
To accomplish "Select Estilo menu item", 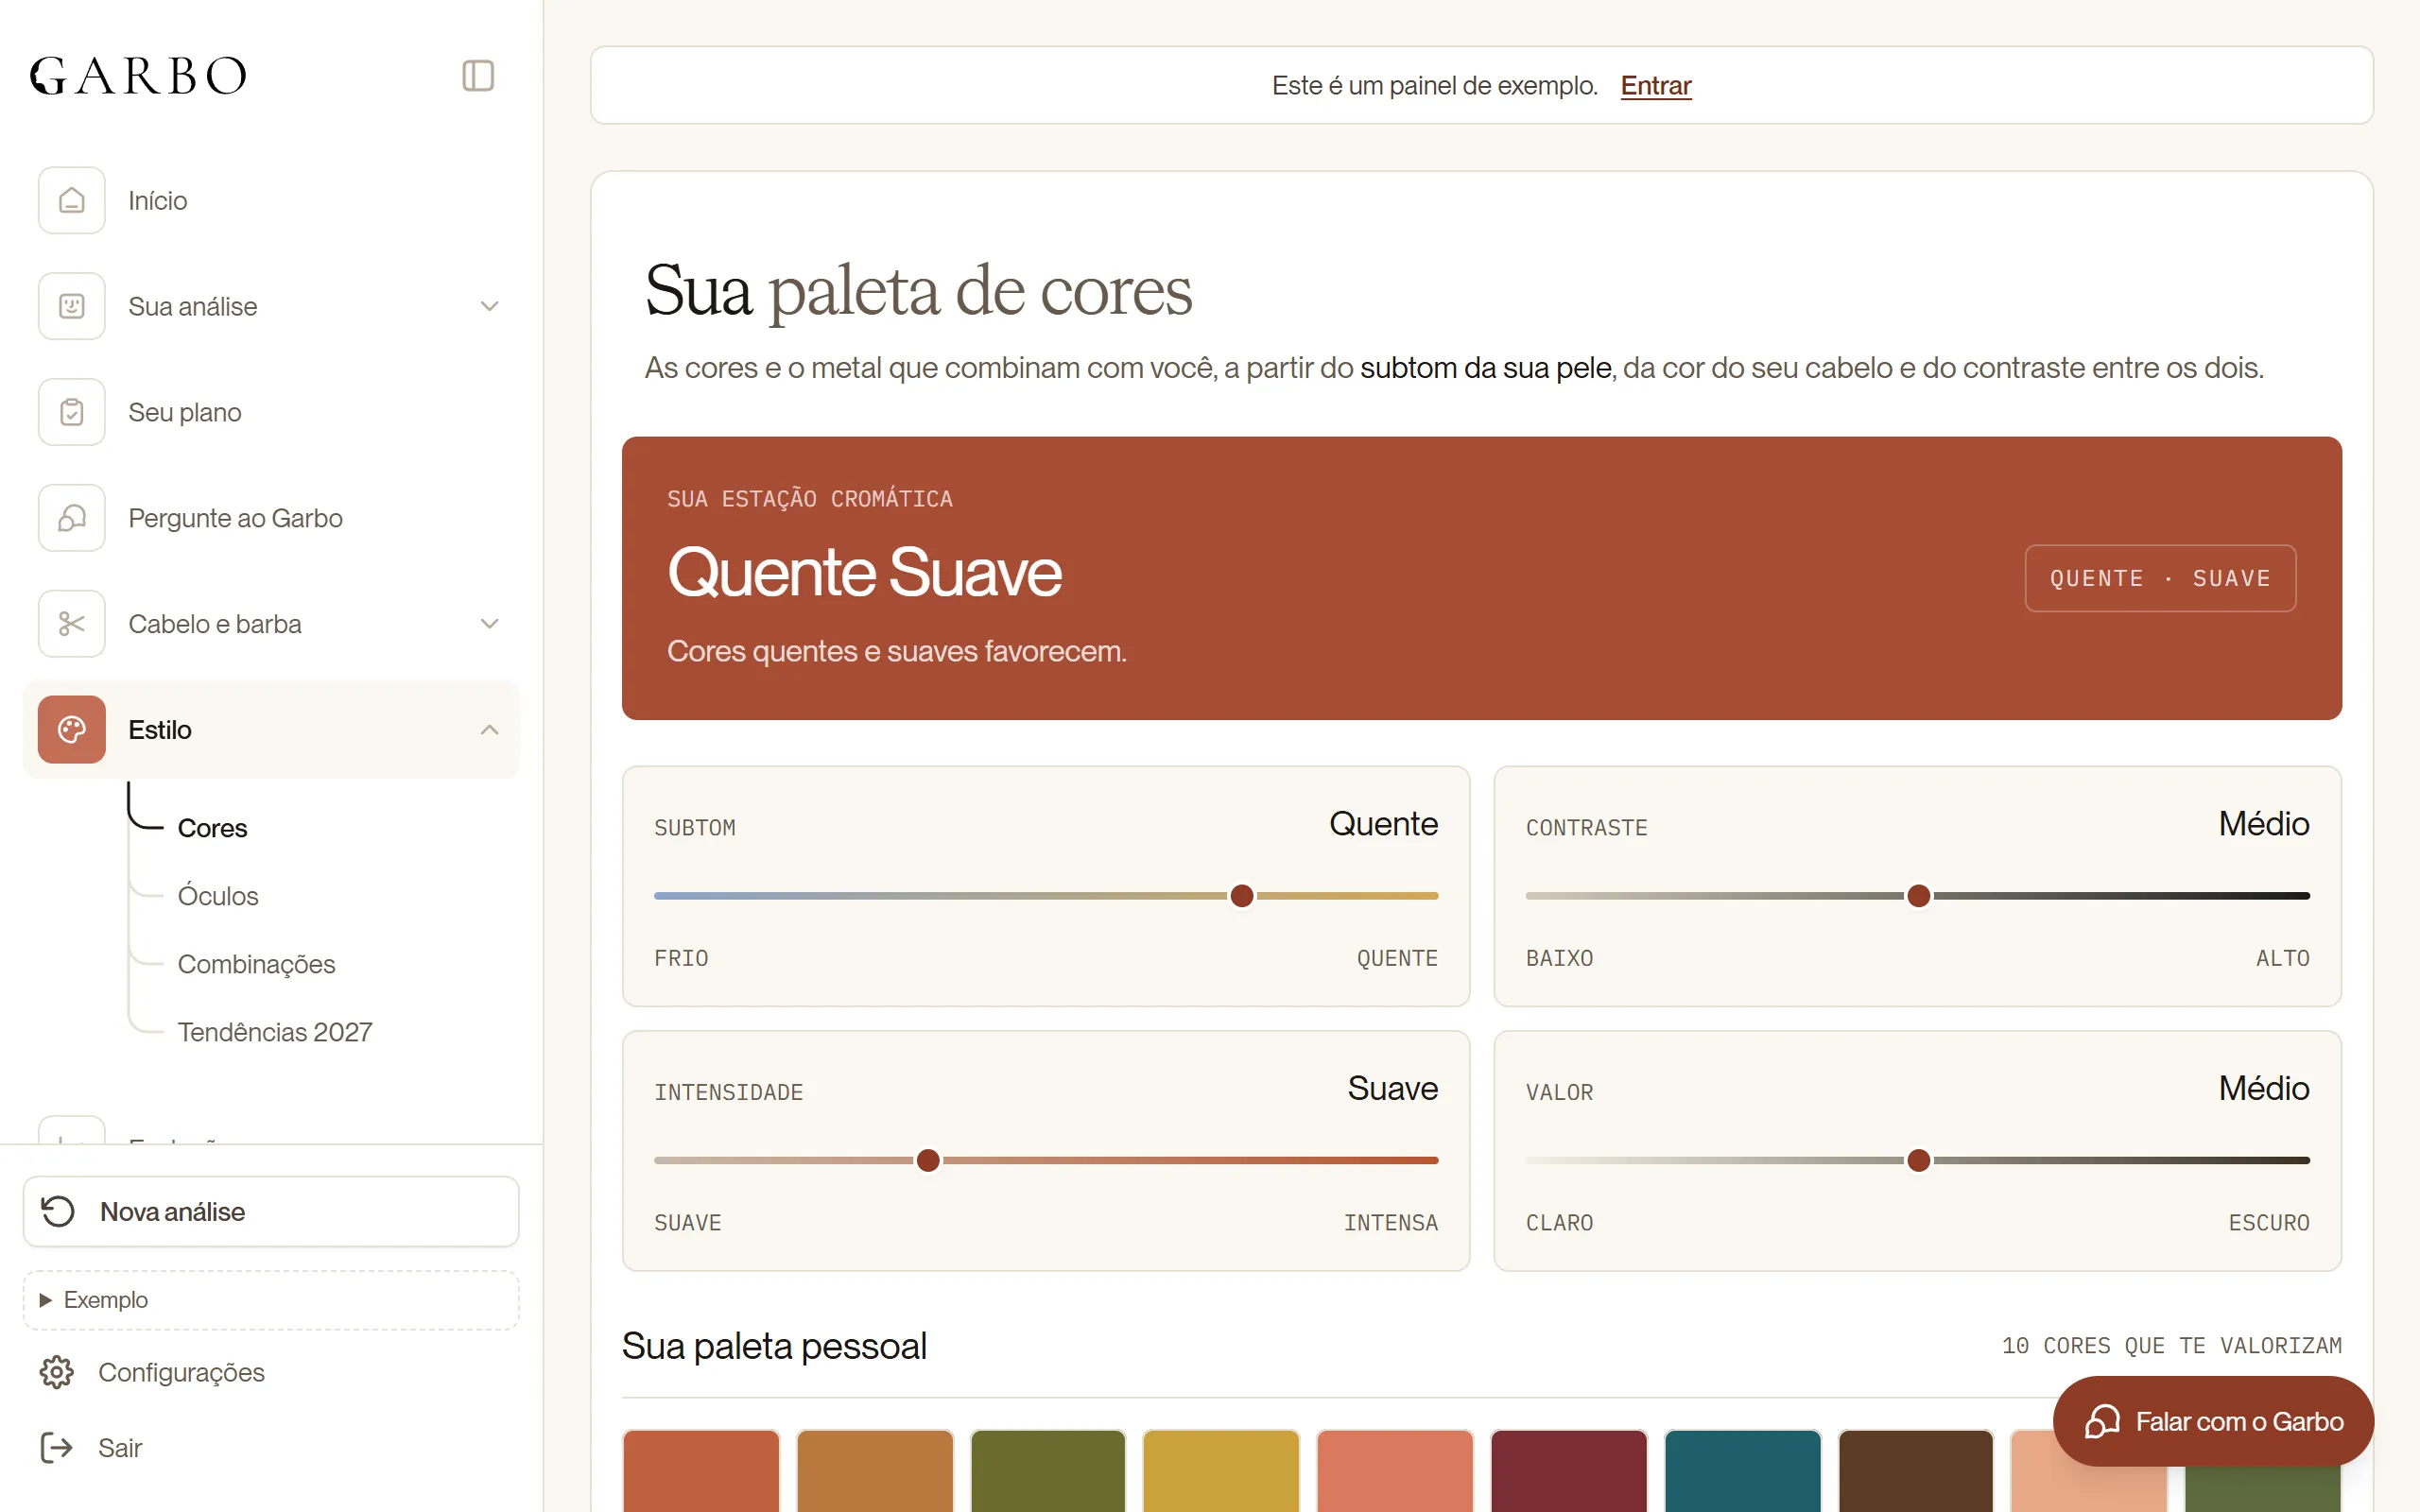I will point(271,730).
